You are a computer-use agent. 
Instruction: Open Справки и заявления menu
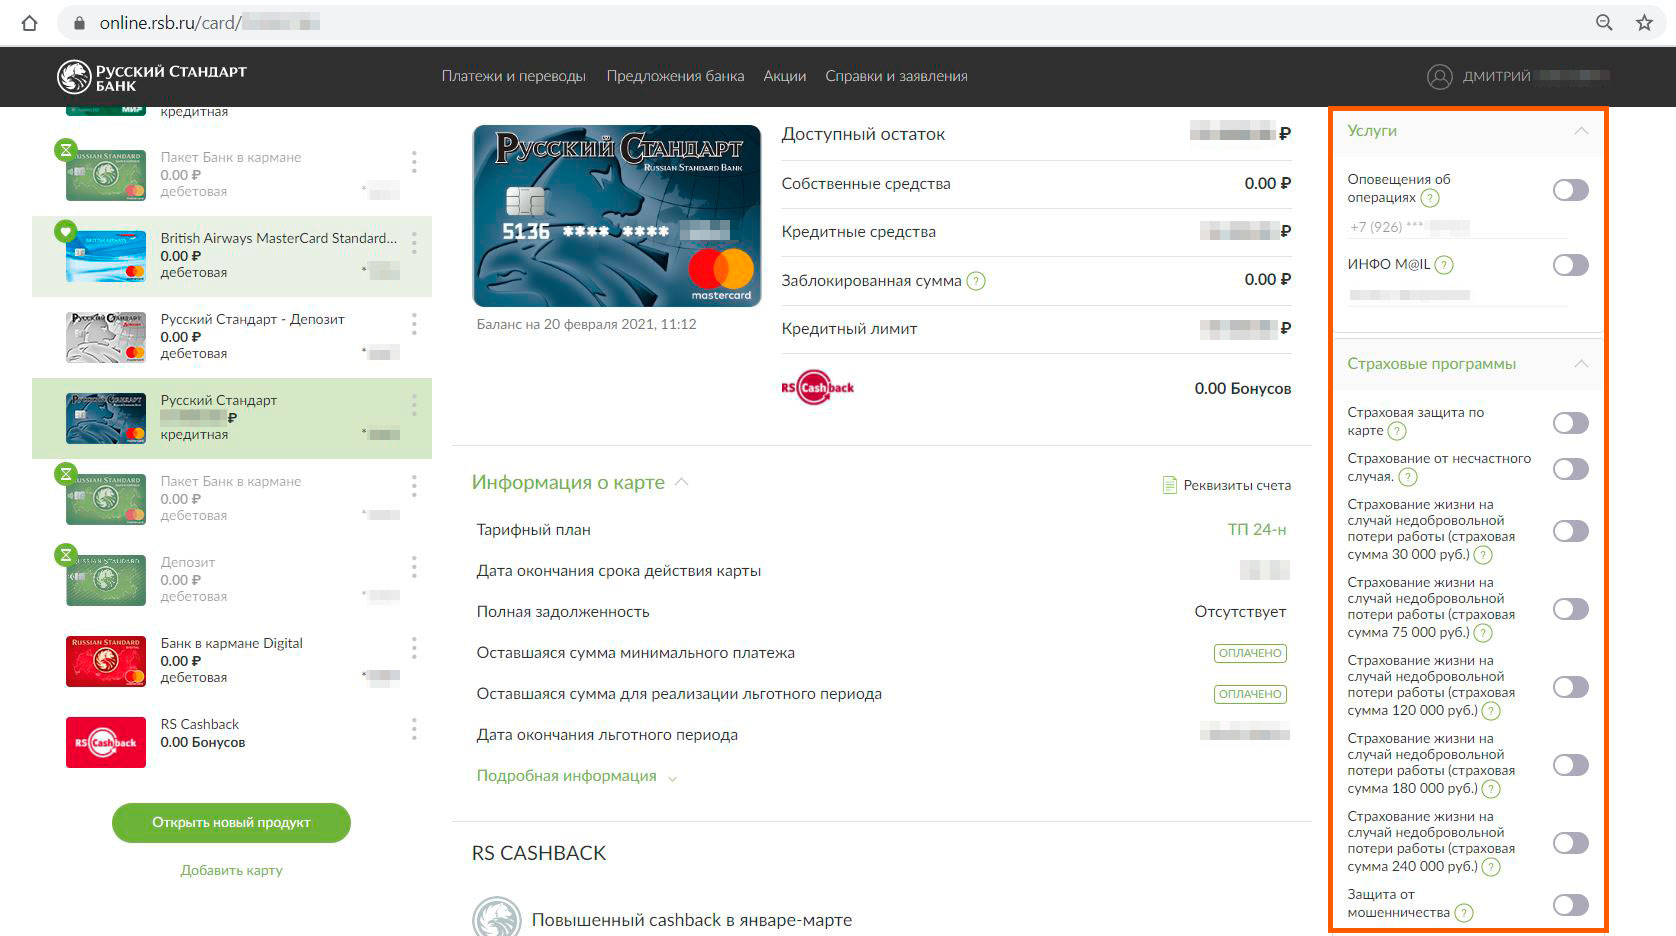(896, 76)
